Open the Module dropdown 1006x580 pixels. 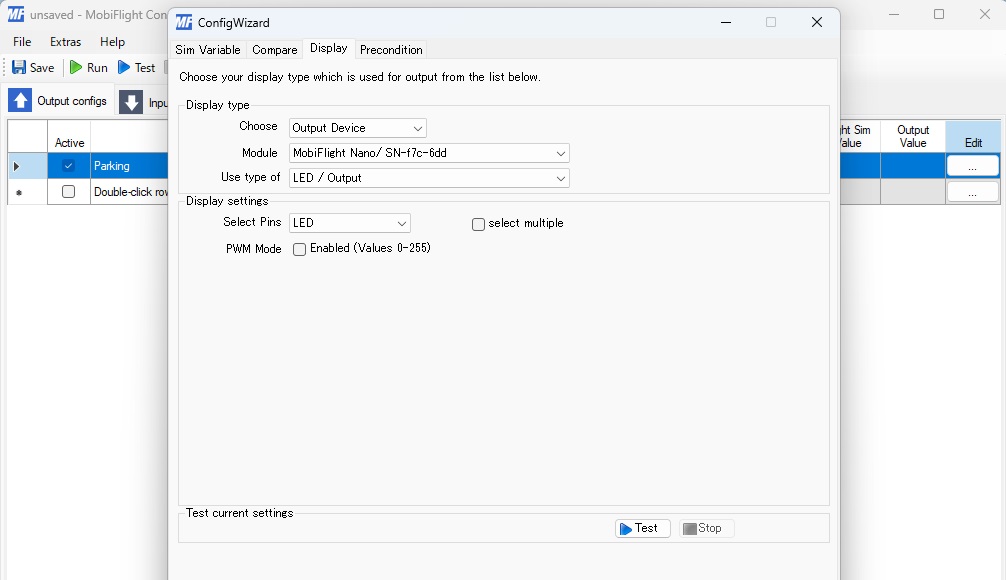click(429, 153)
